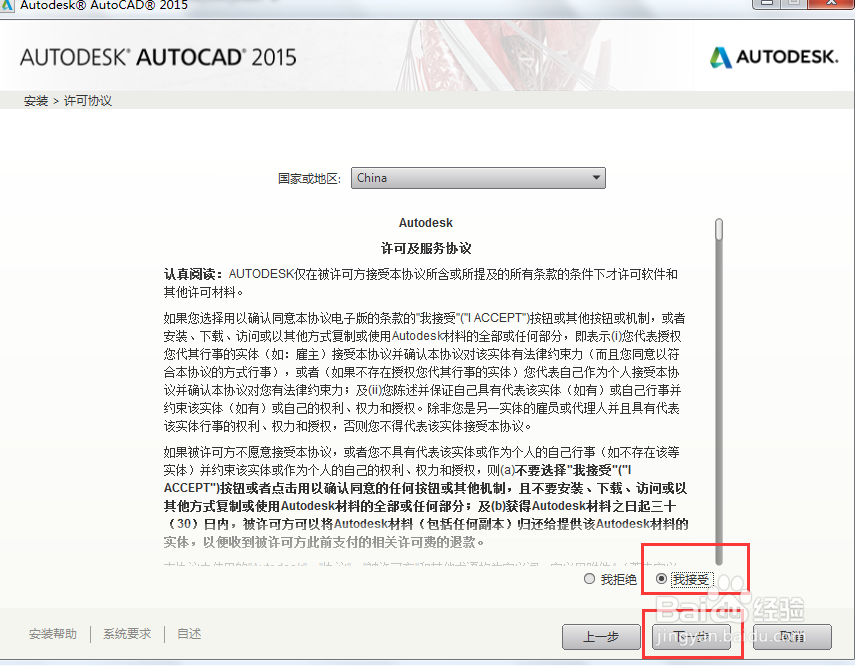The image size is (855, 666).
Task: Click the country dropdown arrow
Action: tap(597, 178)
